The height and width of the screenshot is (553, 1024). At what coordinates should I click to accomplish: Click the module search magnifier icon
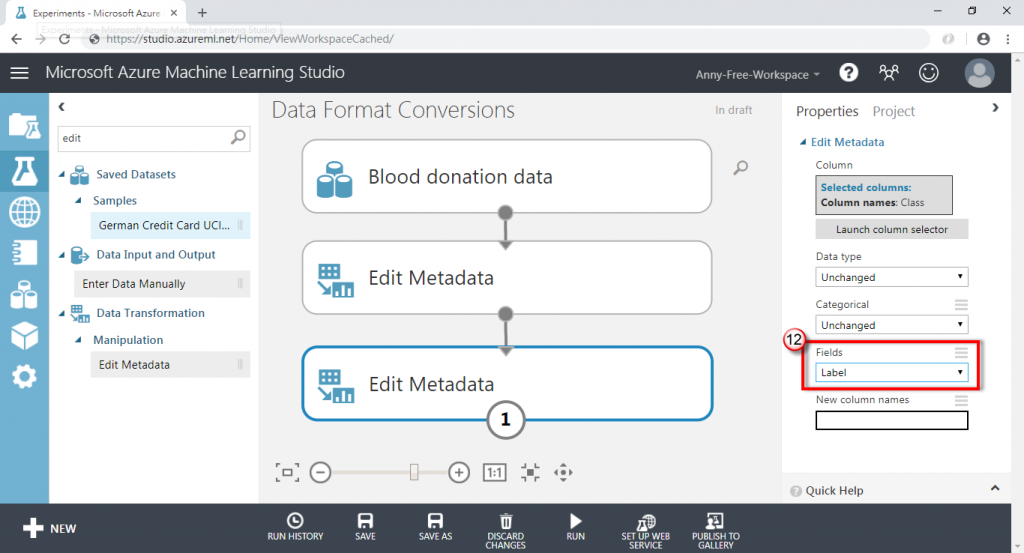[238, 137]
